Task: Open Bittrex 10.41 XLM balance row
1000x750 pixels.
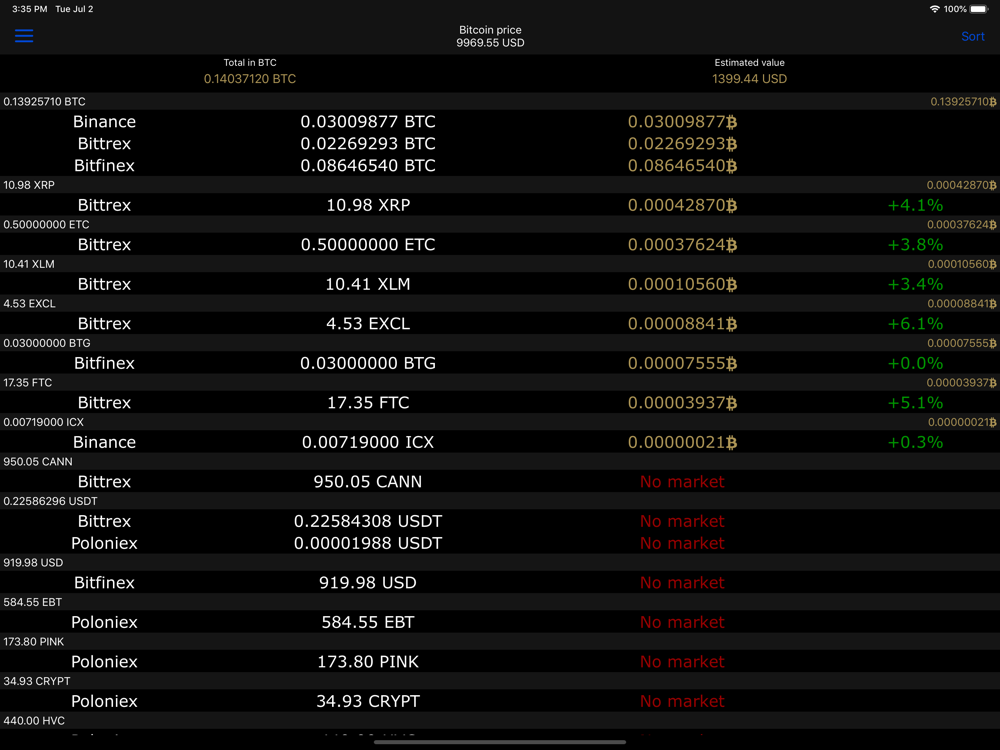Action: point(500,284)
